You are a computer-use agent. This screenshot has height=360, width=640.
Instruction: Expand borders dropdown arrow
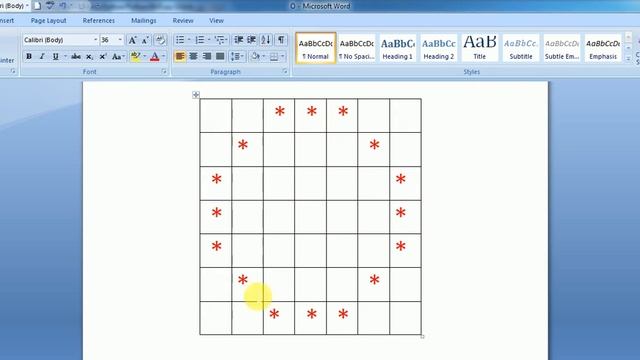tap(282, 56)
